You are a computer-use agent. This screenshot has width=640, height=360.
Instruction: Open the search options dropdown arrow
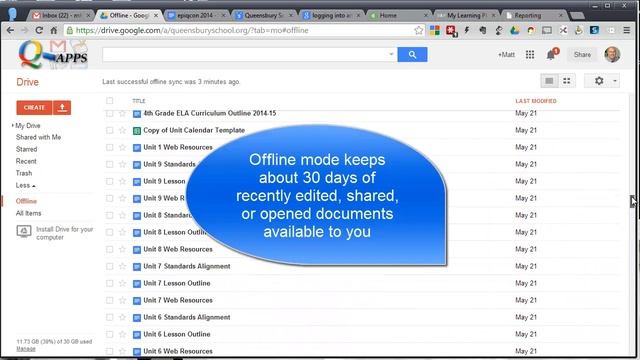pyautogui.click(x=391, y=54)
